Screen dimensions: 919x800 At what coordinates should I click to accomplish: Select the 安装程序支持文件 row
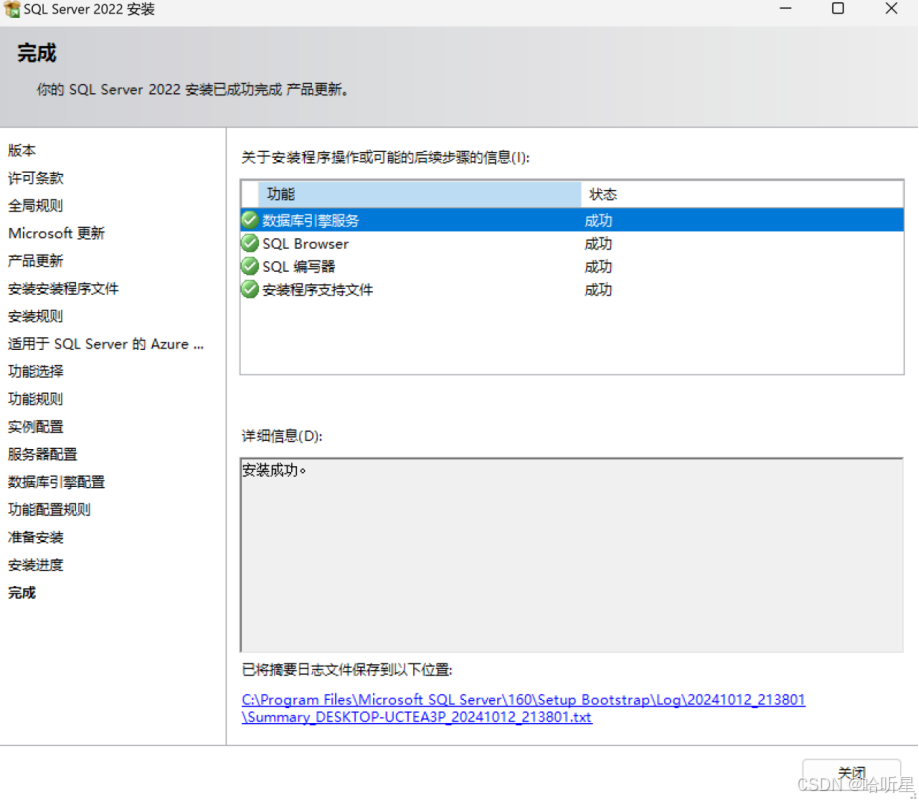(572, 290)
